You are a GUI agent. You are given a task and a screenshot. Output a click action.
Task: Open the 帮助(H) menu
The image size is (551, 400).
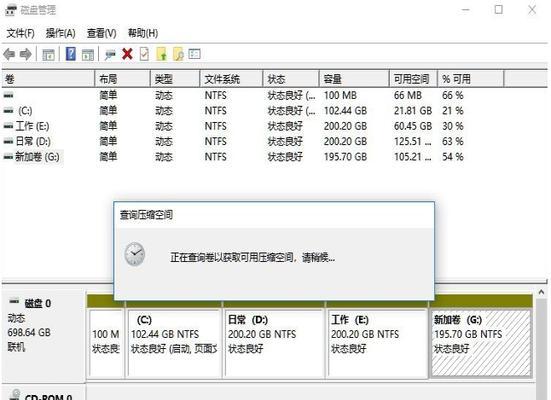point(143,33)
